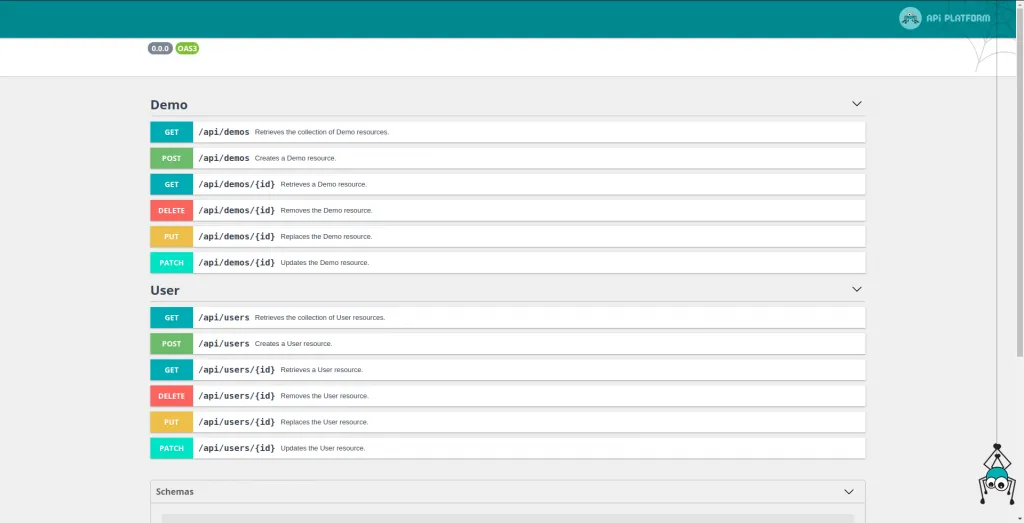The width and height of the screenshot is (1024, 523).
Task: Click the spider mascot illustration
Action: click(995, 475)
